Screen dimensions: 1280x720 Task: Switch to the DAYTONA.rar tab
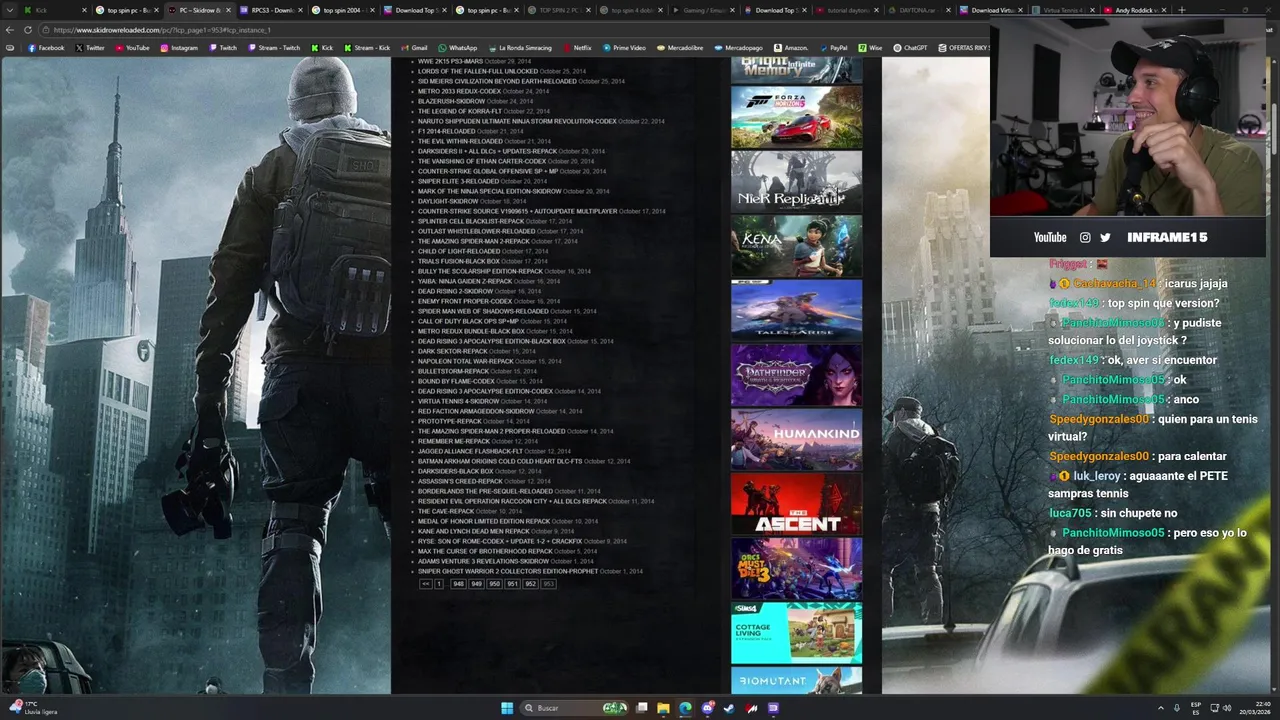coord(916,10)
